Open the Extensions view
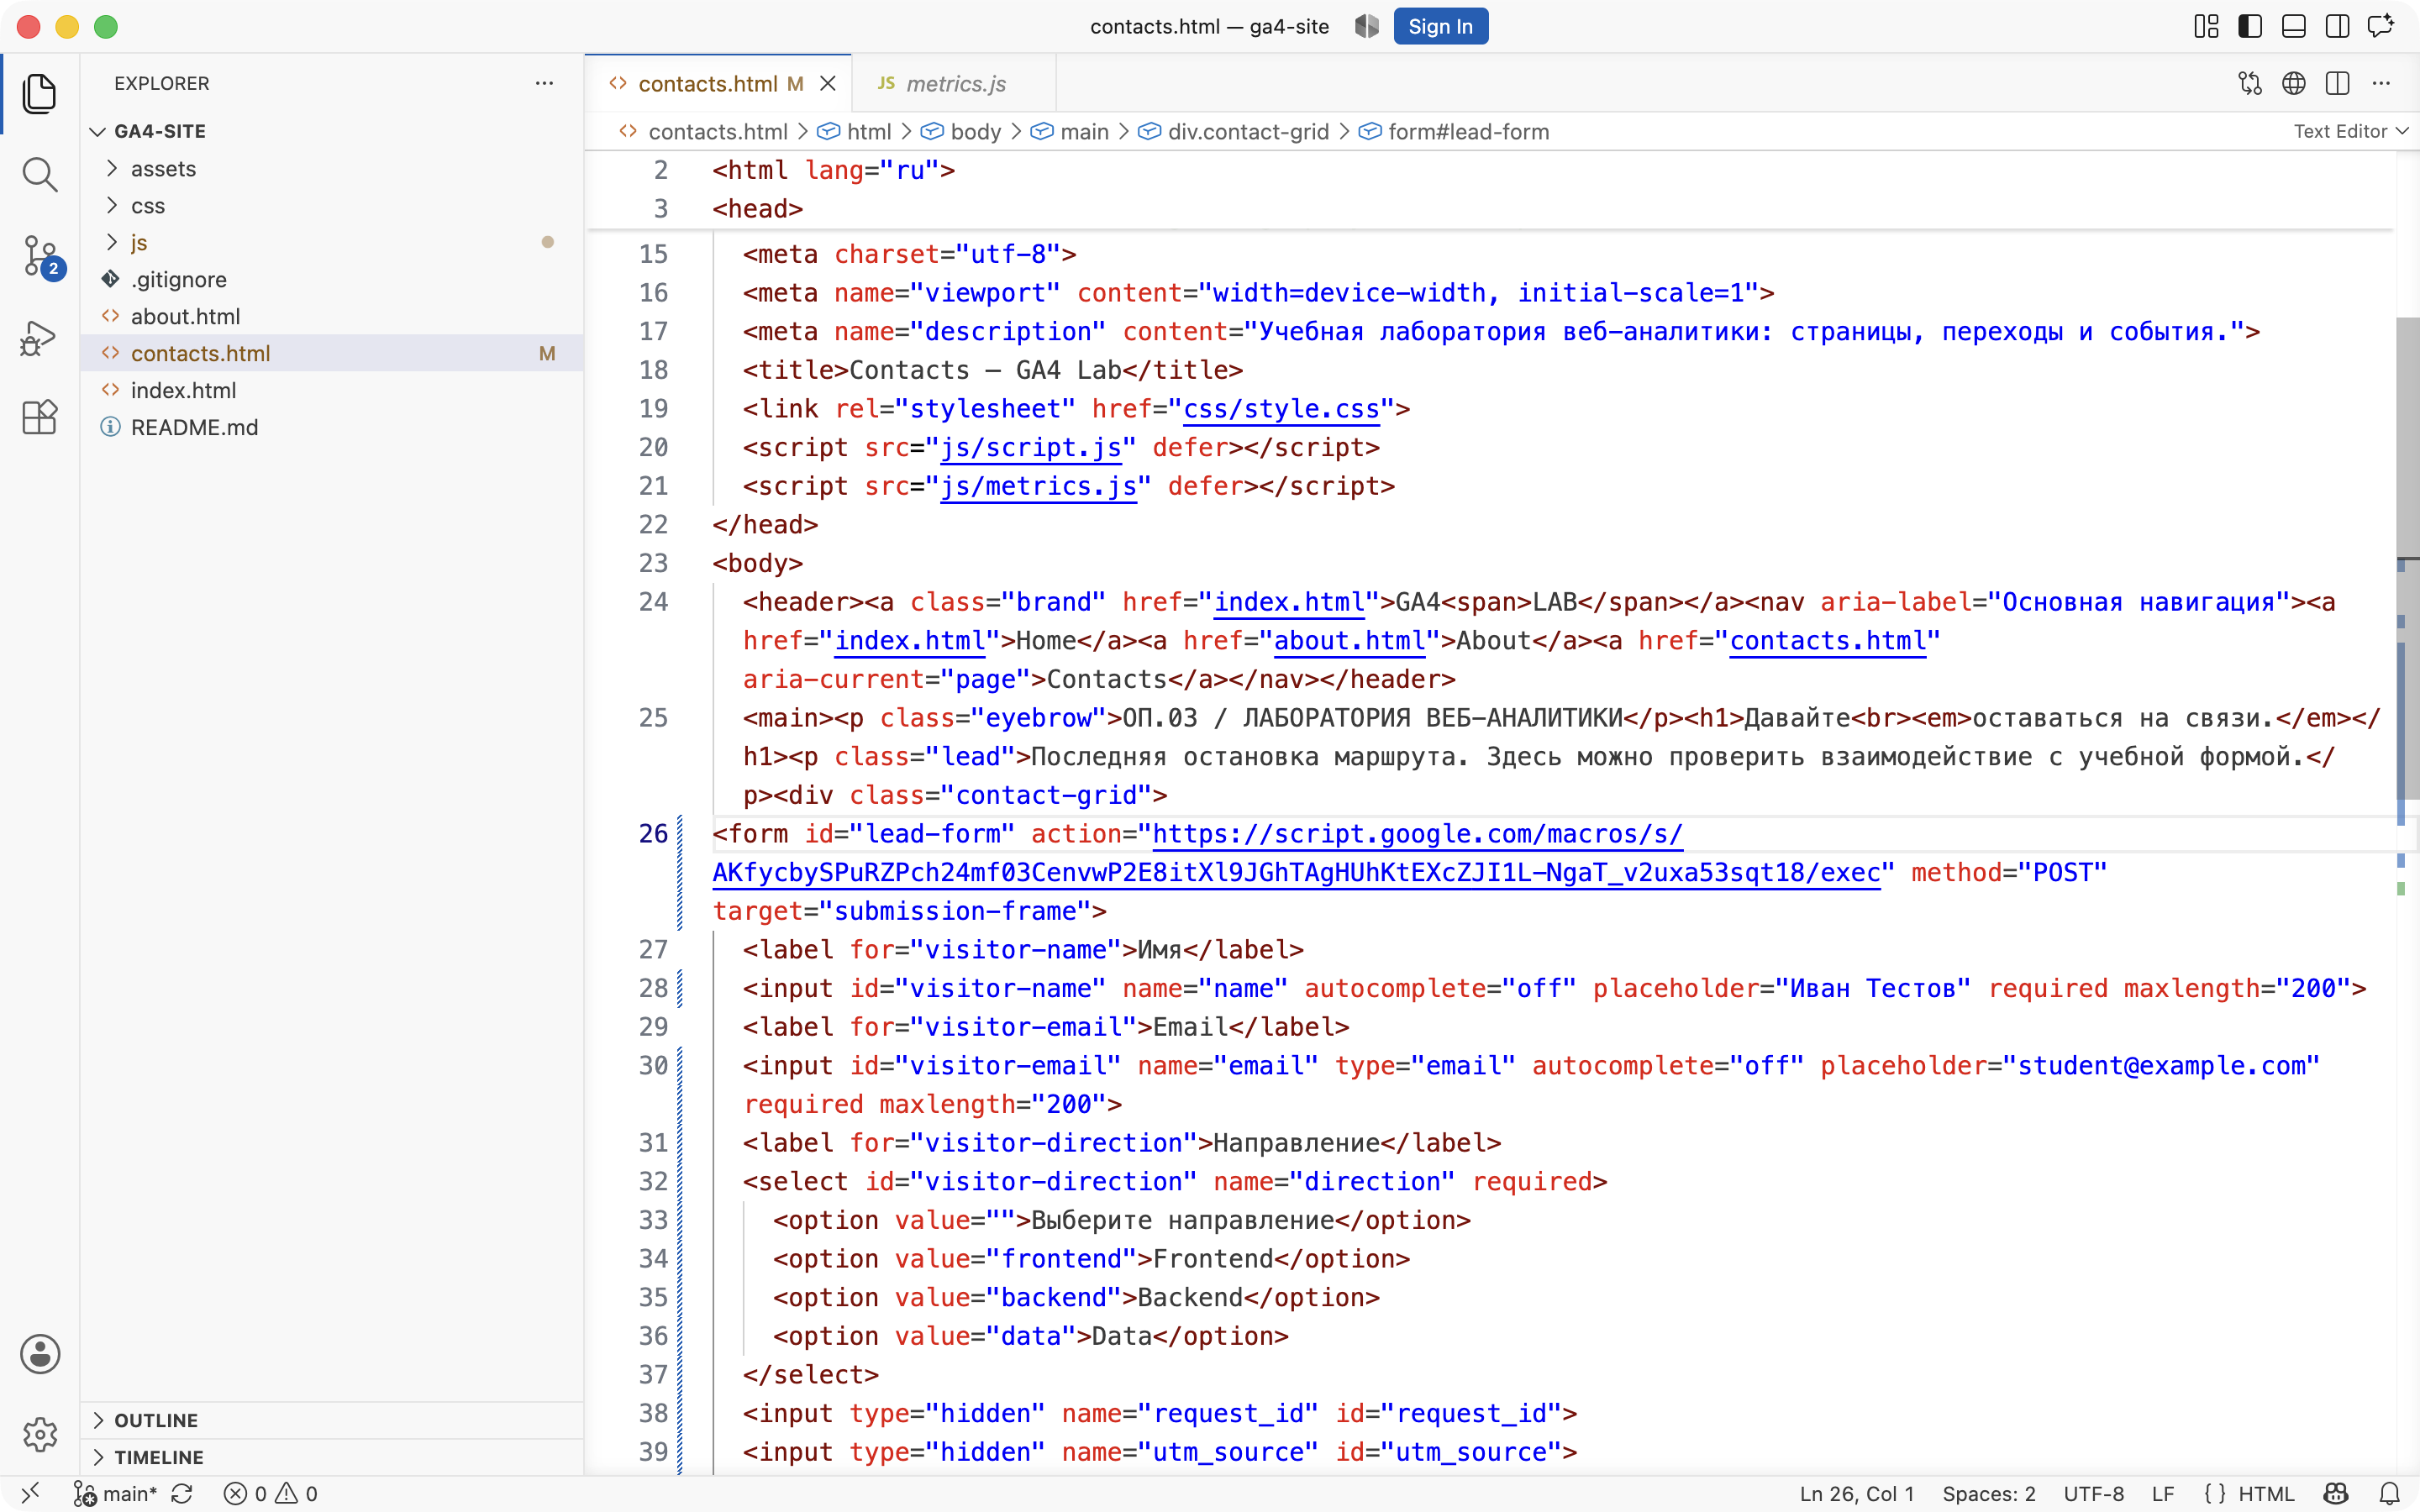 (x=39, y=417)
